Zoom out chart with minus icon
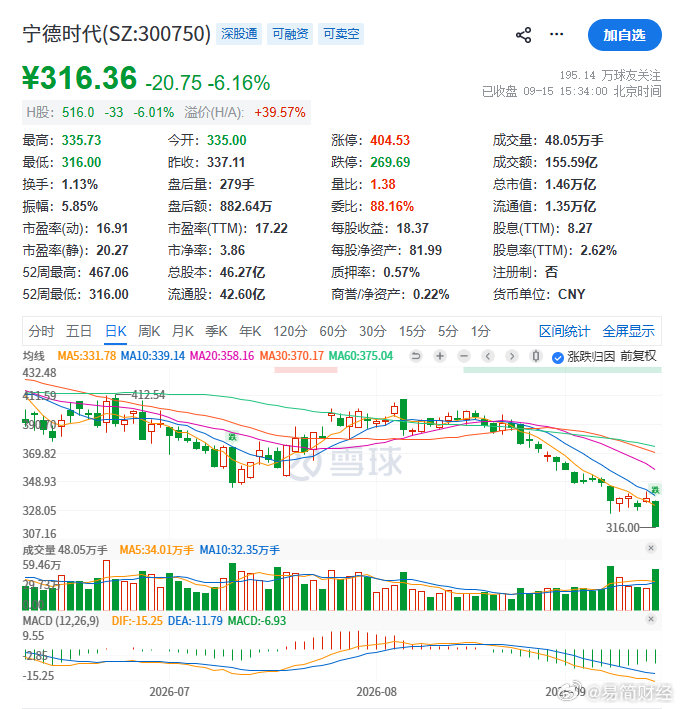The image size is (680, 709). tap(464, 356)
